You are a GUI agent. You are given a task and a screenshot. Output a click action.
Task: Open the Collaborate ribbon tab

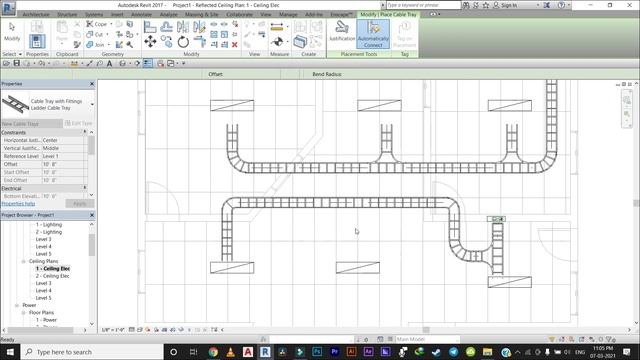tap(240, 14)
